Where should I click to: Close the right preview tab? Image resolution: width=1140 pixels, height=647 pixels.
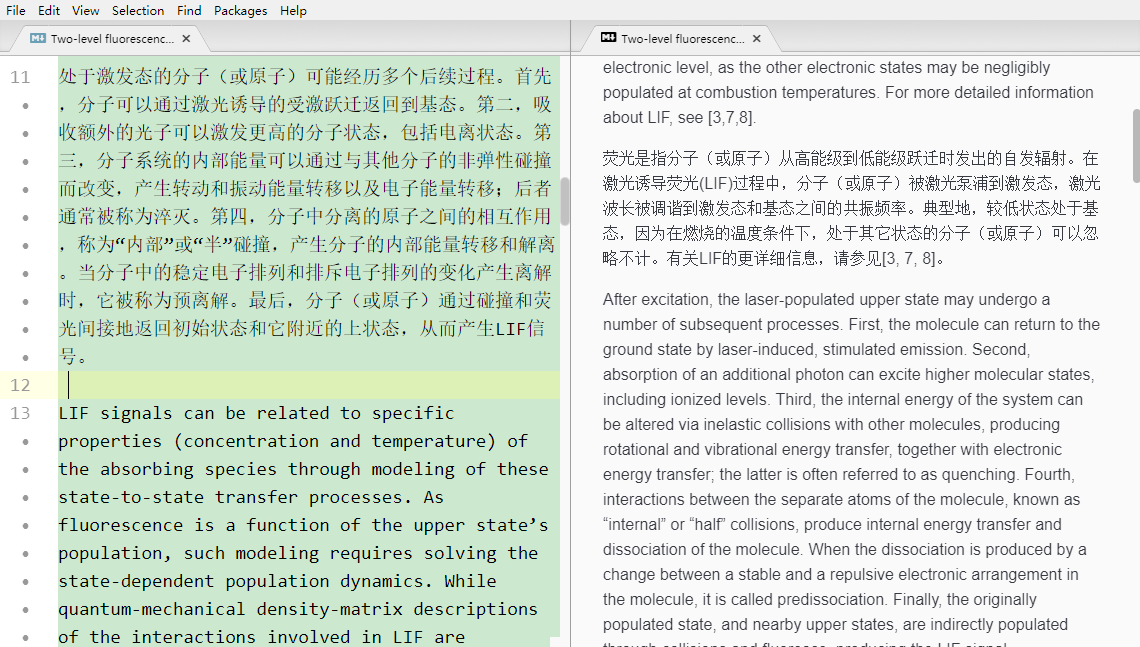tap(757, 39)
